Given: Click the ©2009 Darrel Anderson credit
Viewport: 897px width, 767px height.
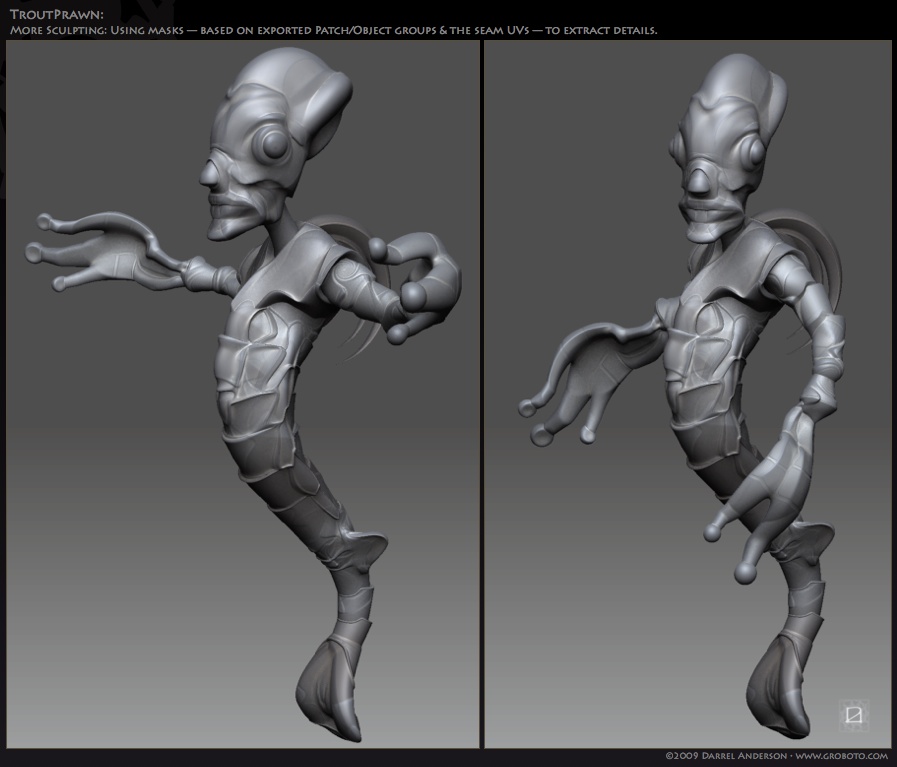Looking at the screenshot, I should click(x=726, y=756).
